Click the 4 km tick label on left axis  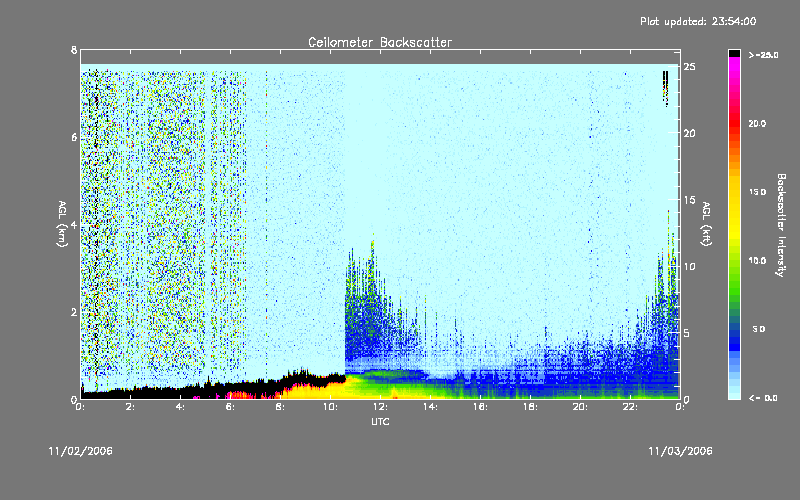pos(74,225)
